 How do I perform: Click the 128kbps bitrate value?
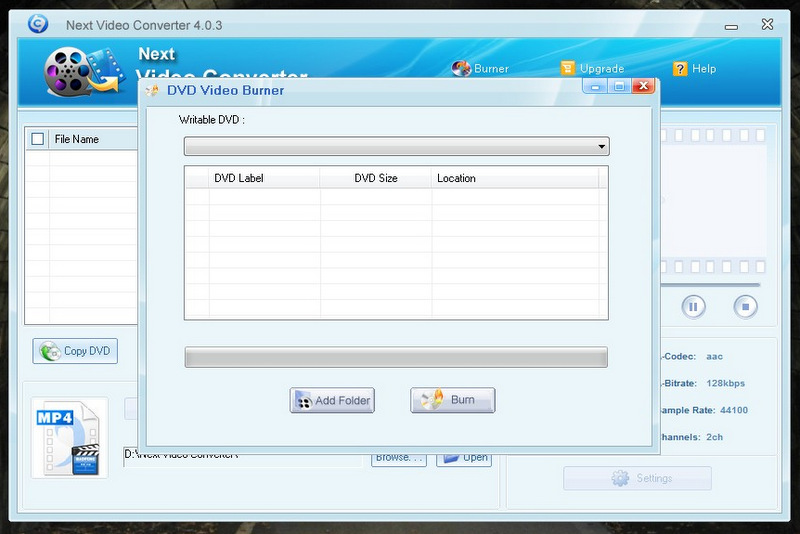coord(726,383)
